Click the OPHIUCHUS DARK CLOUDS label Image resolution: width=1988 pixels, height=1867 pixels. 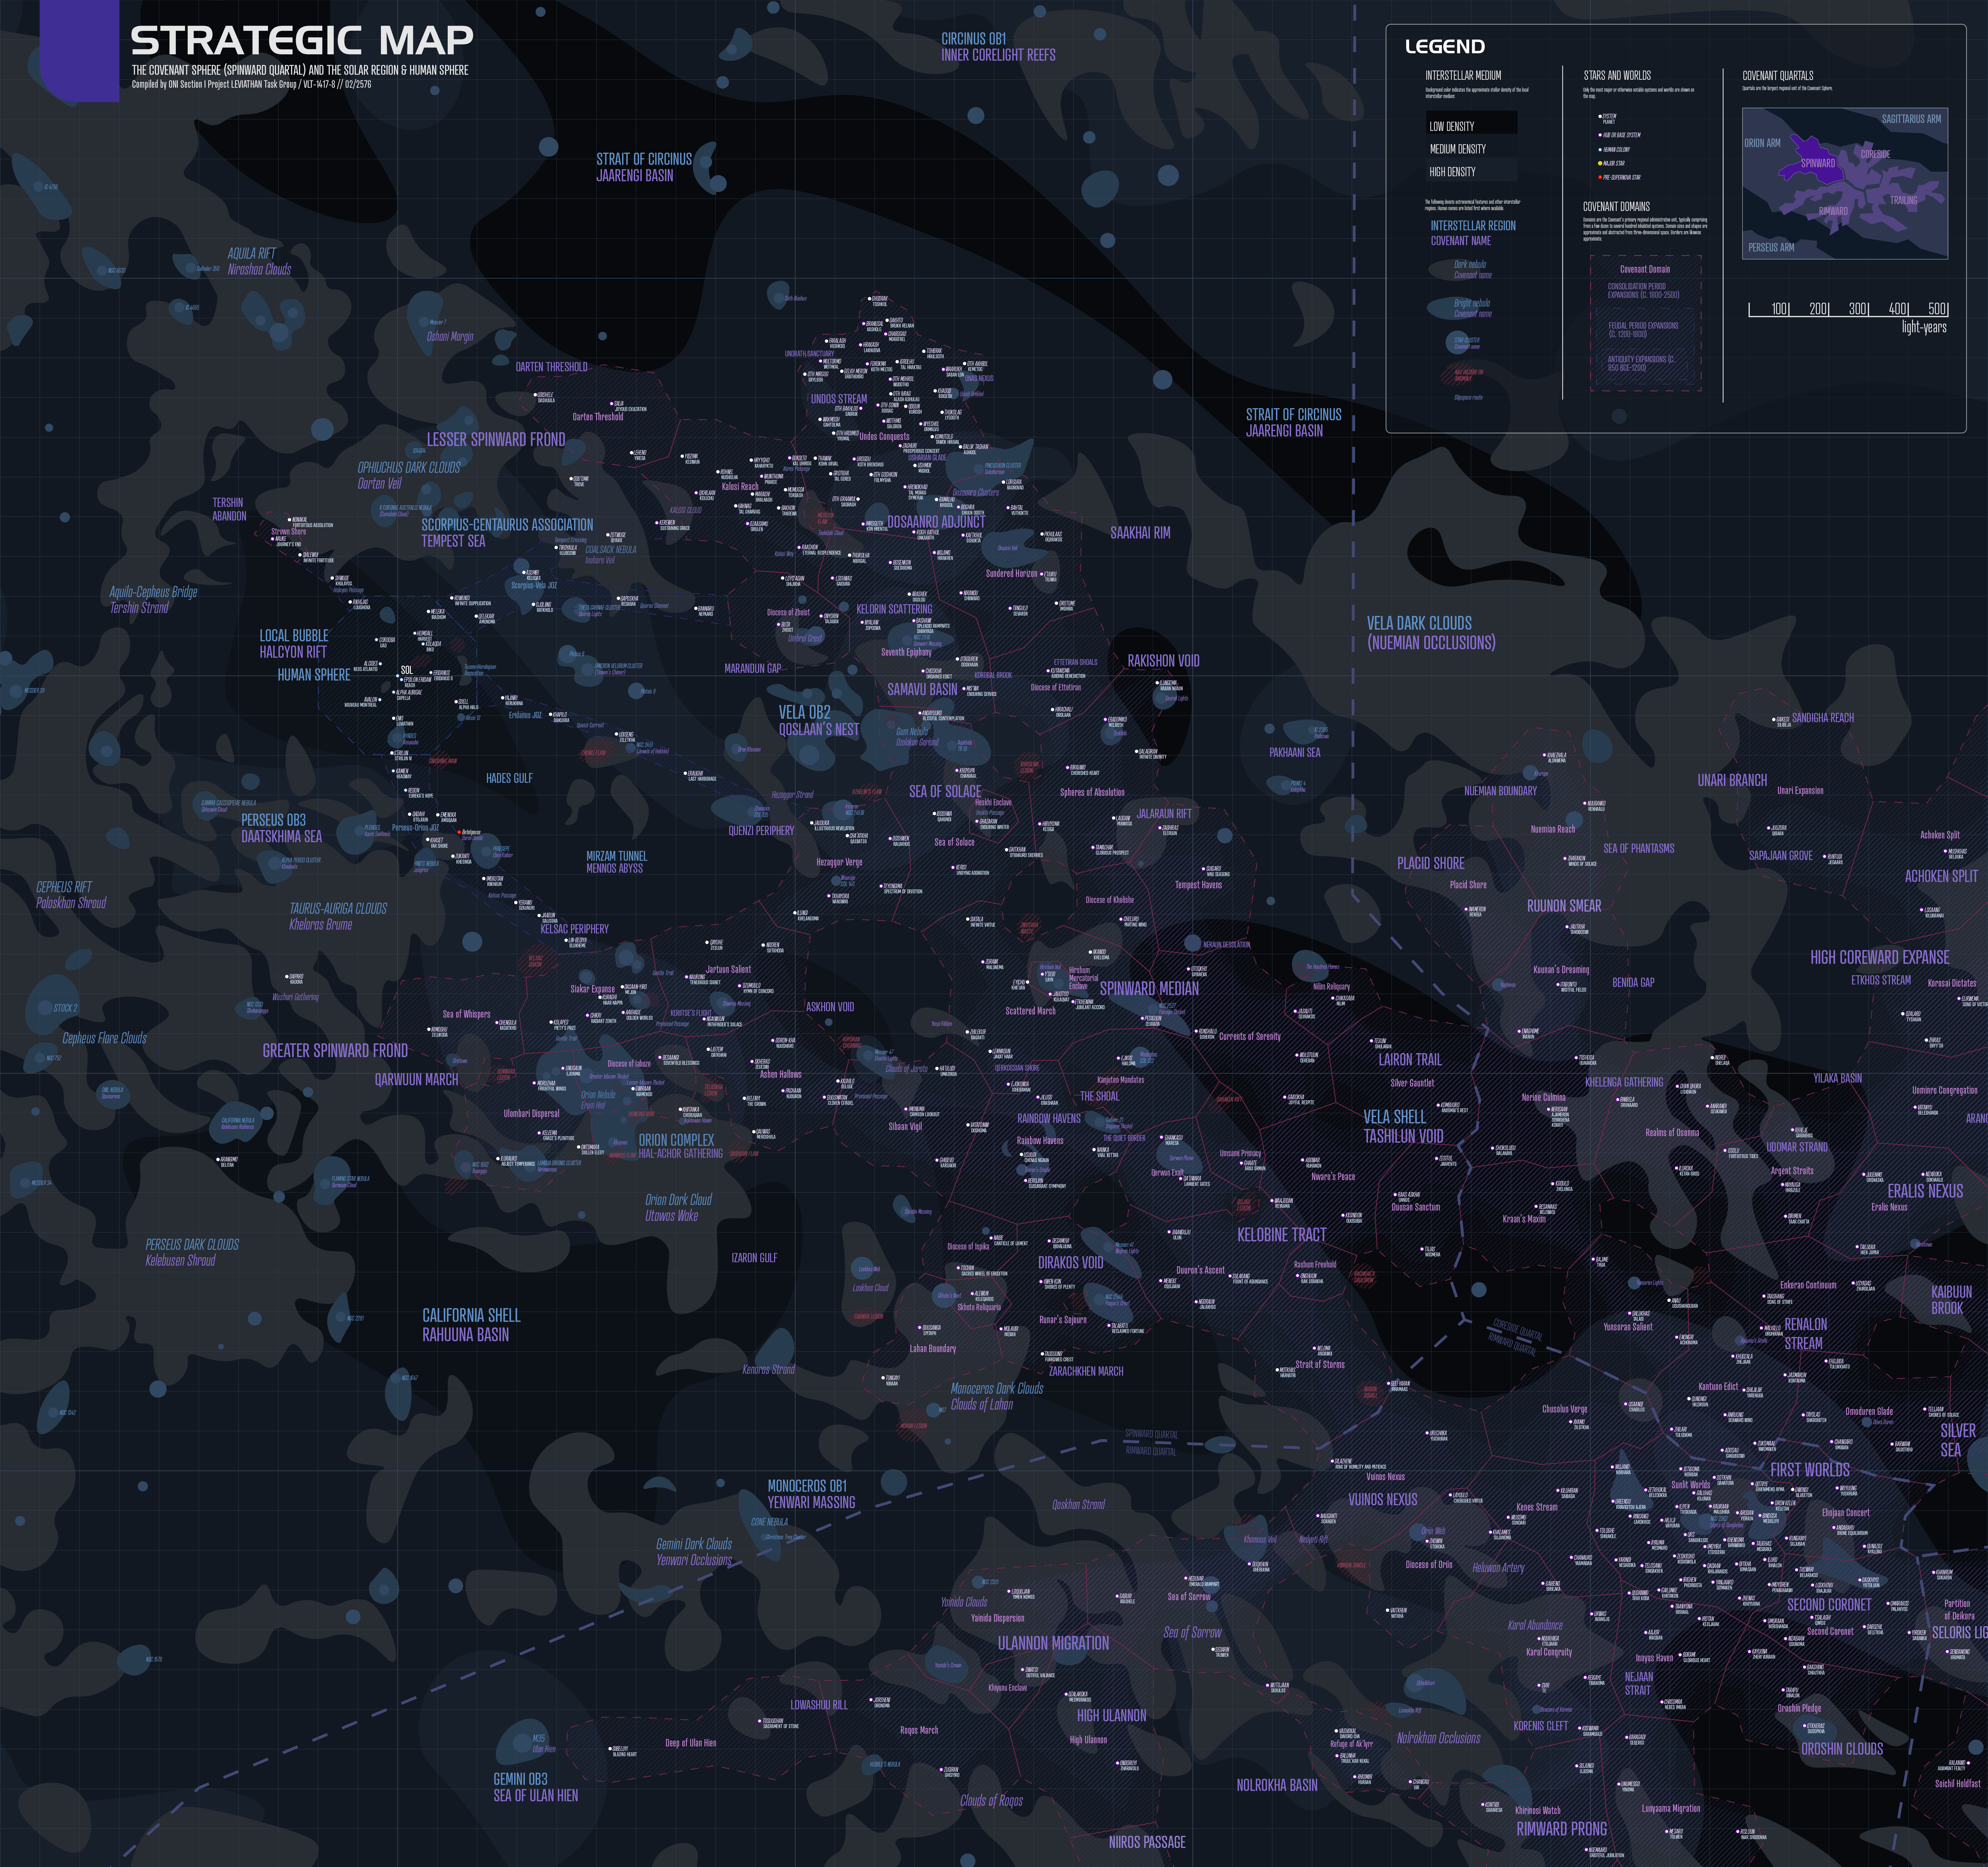click(409, 468)
